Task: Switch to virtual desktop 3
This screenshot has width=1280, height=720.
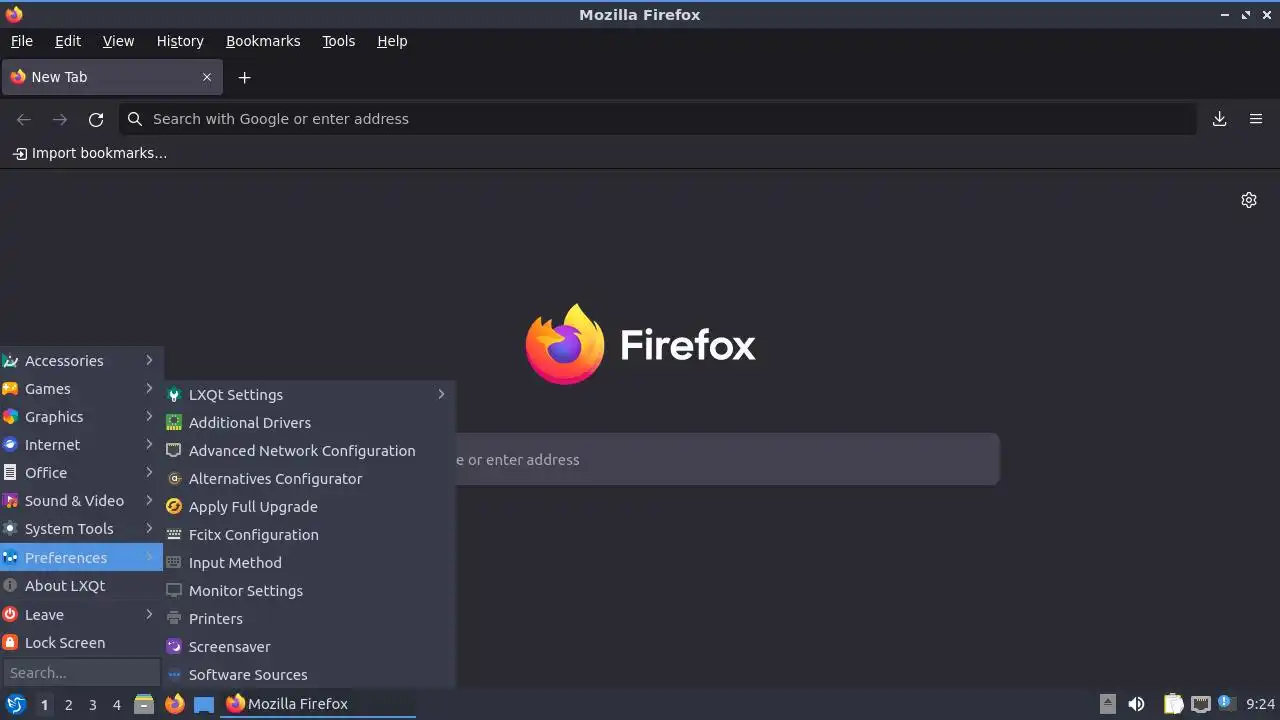Action: coord(92,705)
